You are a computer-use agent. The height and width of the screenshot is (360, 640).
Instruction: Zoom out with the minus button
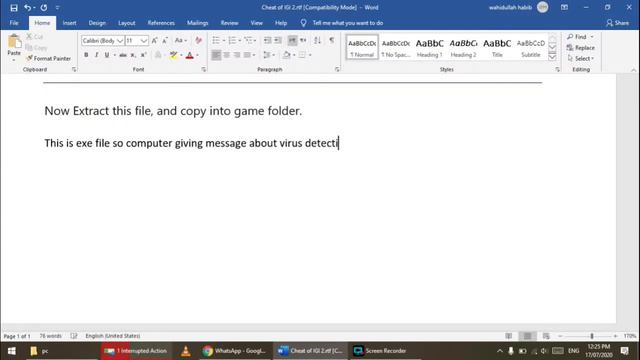(x=560, y=336)
